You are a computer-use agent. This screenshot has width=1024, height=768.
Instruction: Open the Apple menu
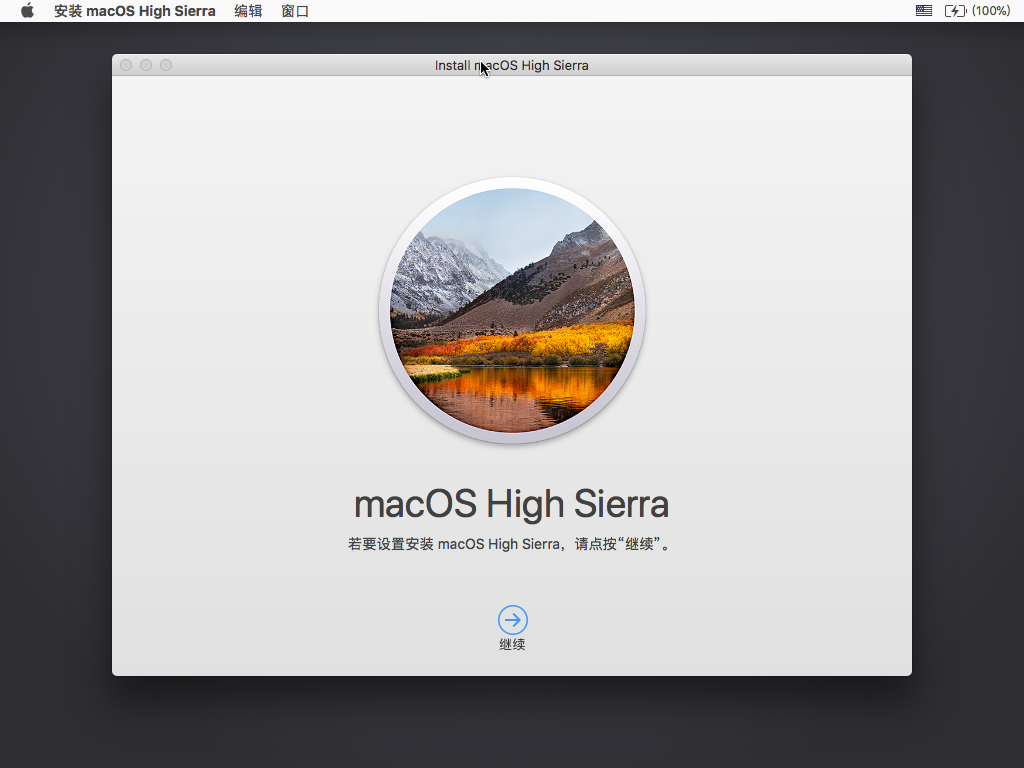coord(27,11)
